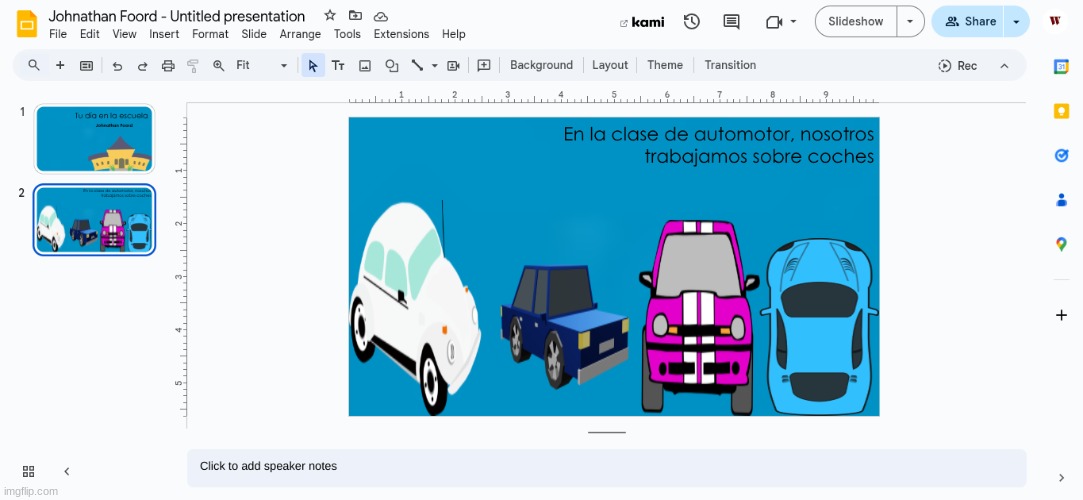Click the video call camera icon
Screen dimensions: 1083x500
pyautogui.click(x=774, y=22)
